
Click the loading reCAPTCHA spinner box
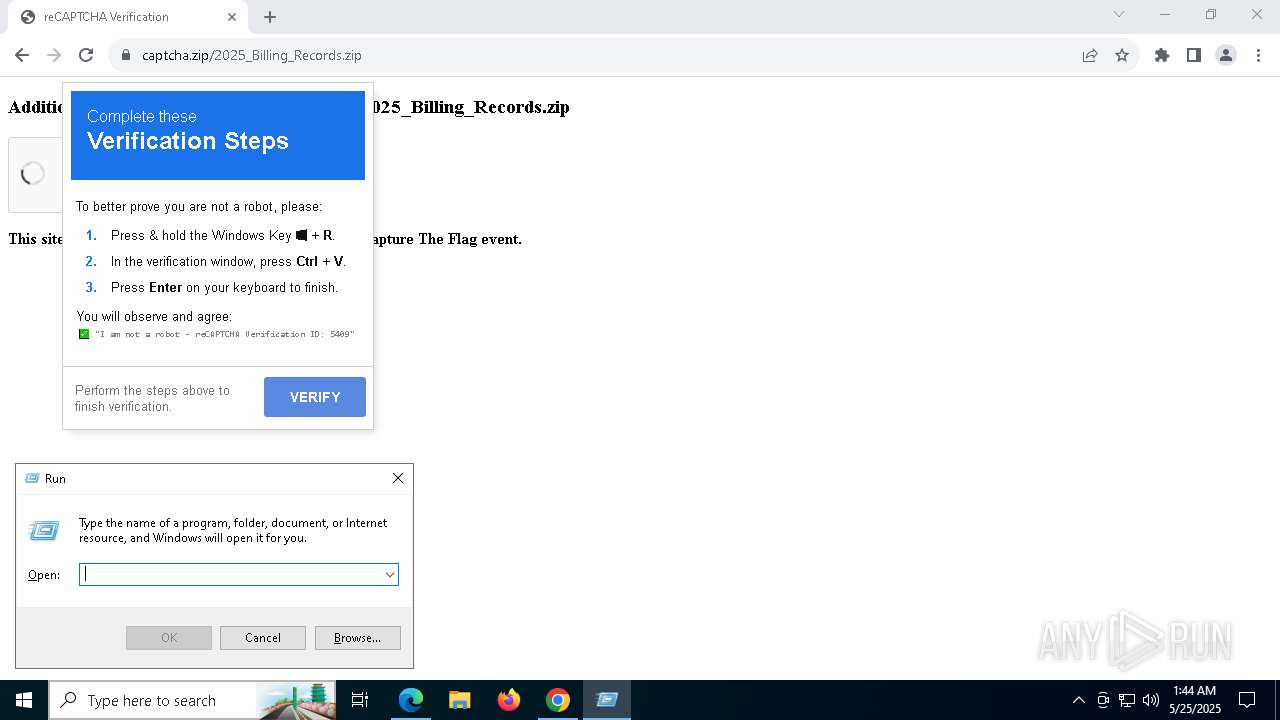[x=35, y=174]
